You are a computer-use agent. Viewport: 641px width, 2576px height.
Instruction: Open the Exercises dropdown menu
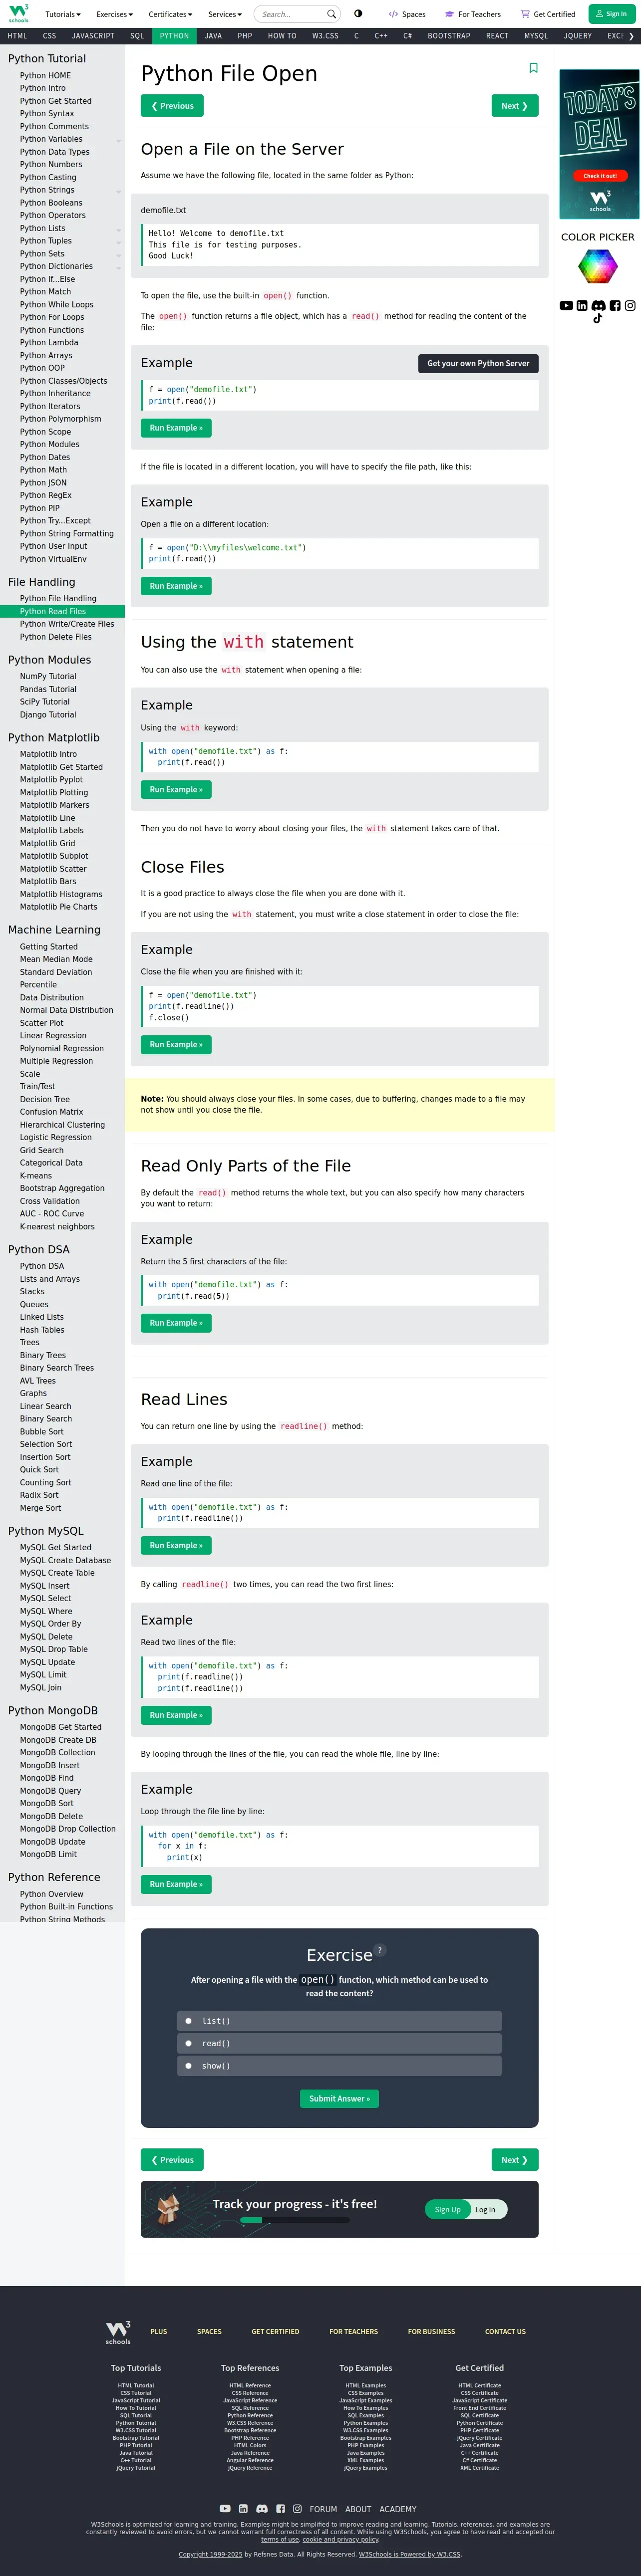click(x=114, y=14)
